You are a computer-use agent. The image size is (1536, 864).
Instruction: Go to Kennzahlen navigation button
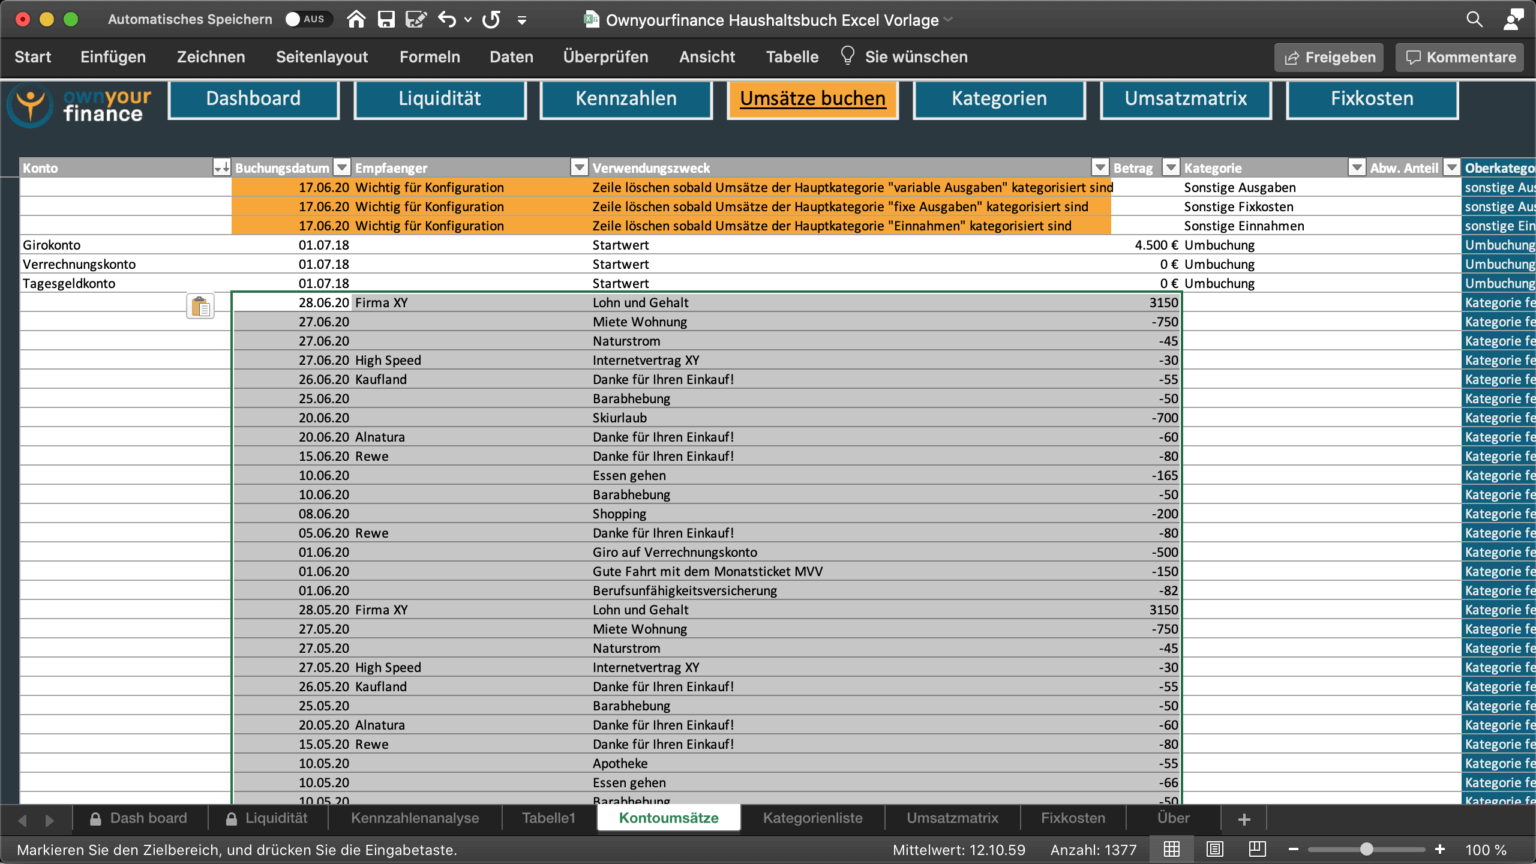point(626,99)
